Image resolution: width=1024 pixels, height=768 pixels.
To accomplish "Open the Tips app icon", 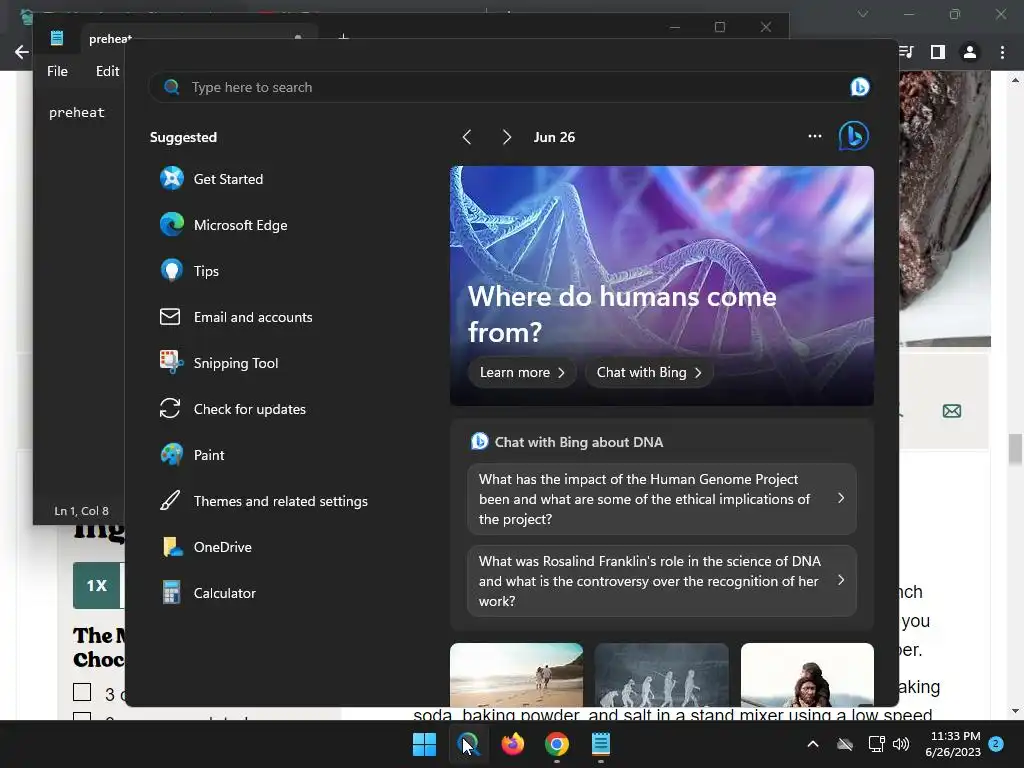I will tap(172, 270).
